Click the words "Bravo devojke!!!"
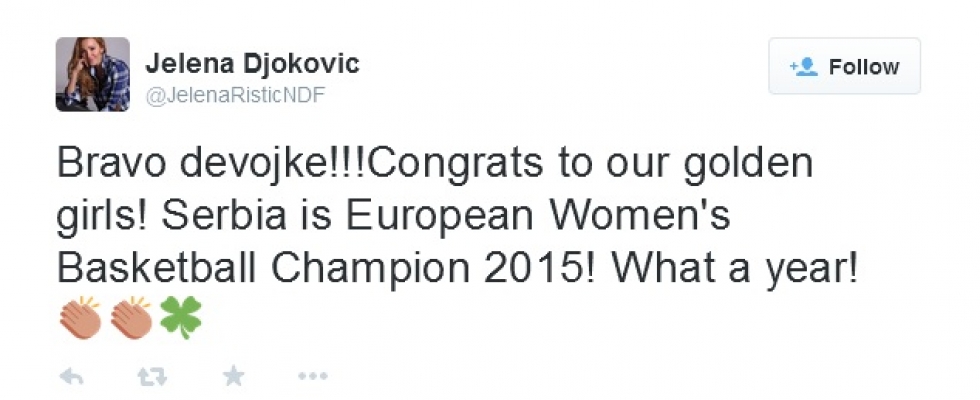The height and width of the screenshot is (400, 980). click(x=171, y=163)
